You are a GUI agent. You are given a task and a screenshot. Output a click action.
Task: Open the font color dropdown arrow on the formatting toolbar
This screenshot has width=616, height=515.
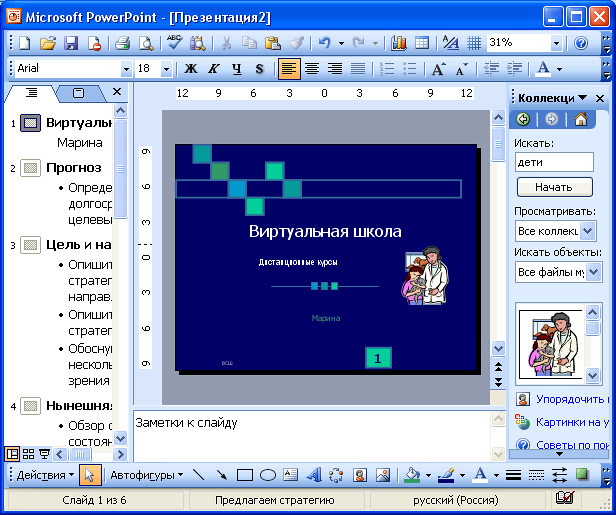click(559, 70)
